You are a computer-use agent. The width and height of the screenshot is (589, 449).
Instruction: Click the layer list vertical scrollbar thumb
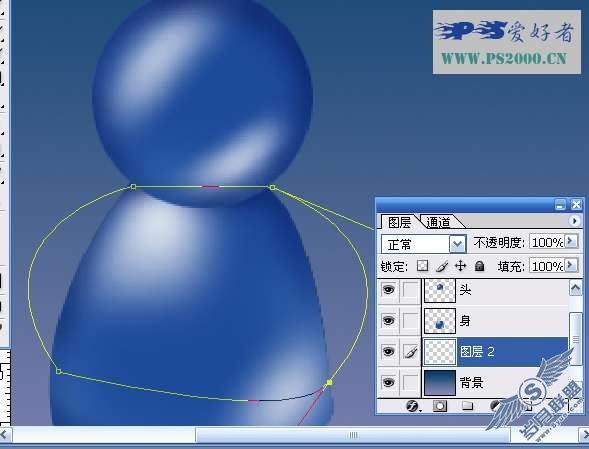click(575, 339)
